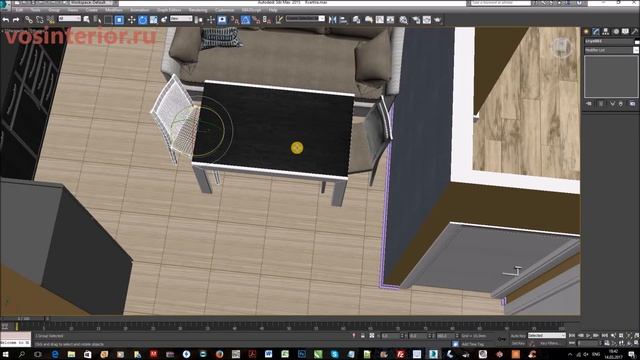This screenshot has width=640, height=360.
Task: Toggle the Auto Key animation mode
Action: coord(518,336)
